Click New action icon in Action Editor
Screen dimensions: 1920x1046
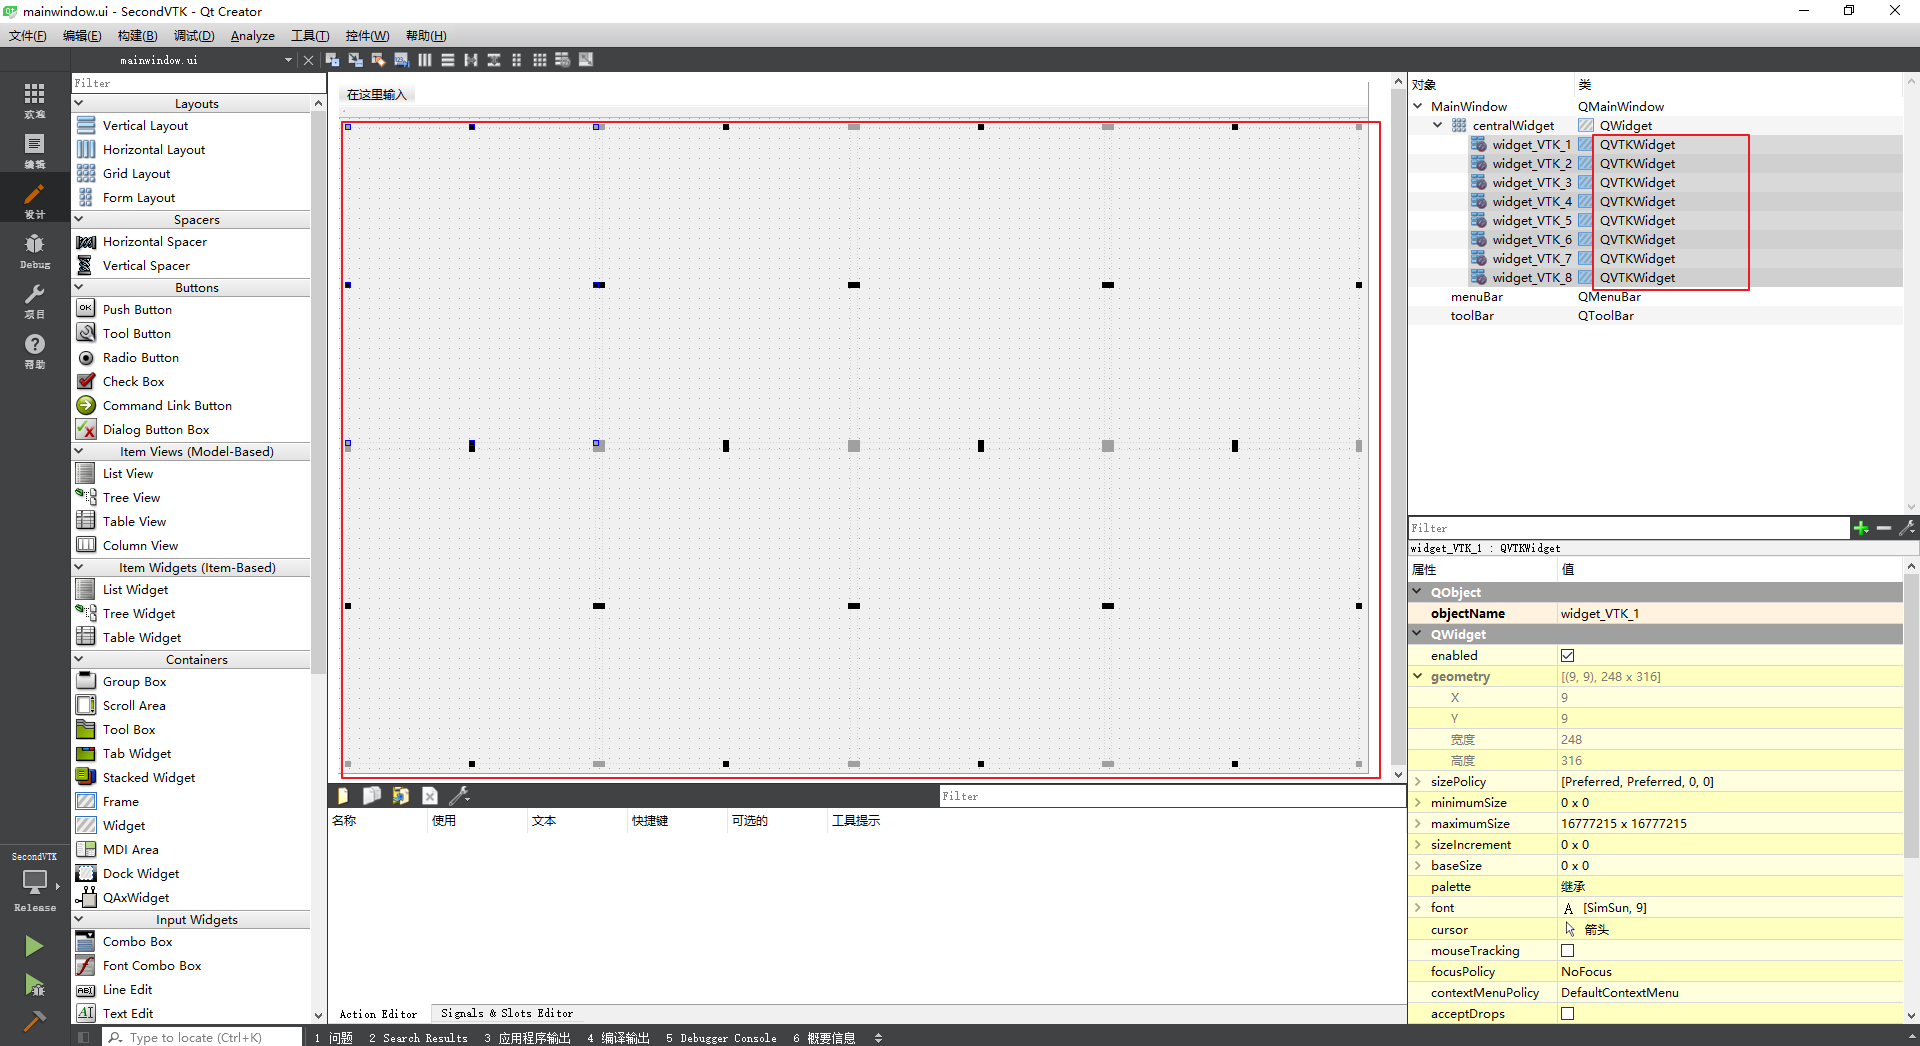pyautogui.click(x=343, y=796)
